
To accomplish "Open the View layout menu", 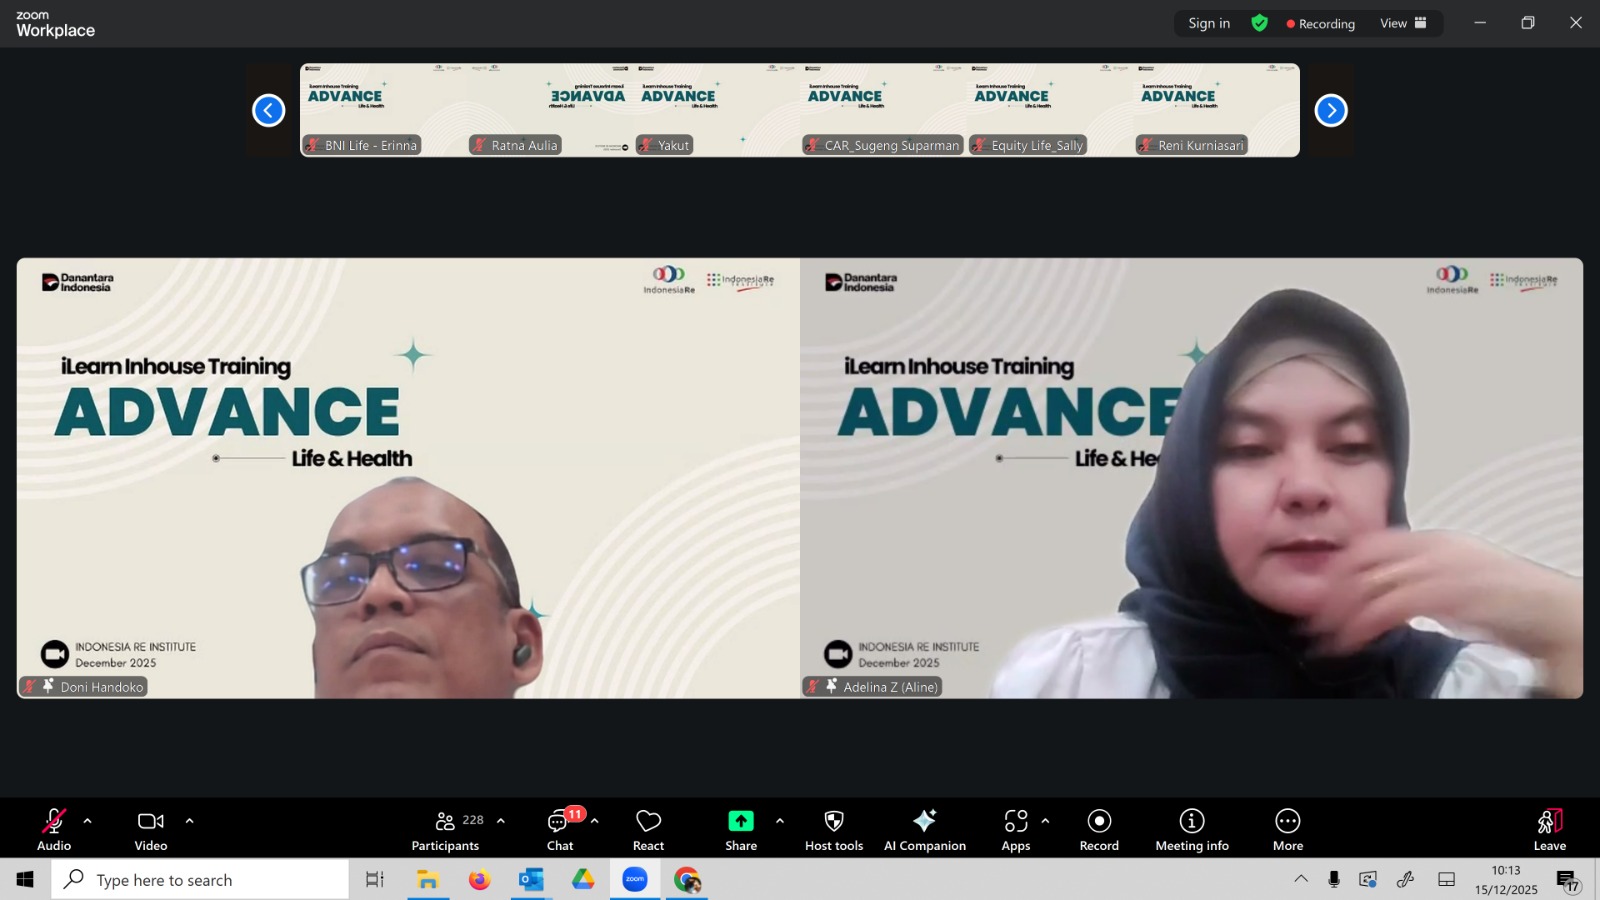I will point(1403,23).
